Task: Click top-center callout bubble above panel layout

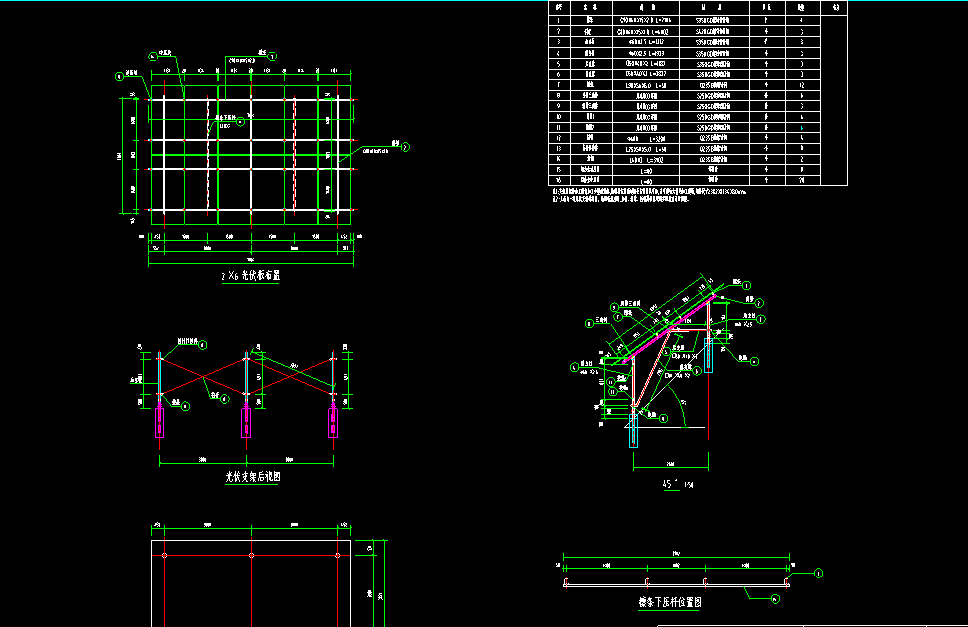Action: (273, 54)
